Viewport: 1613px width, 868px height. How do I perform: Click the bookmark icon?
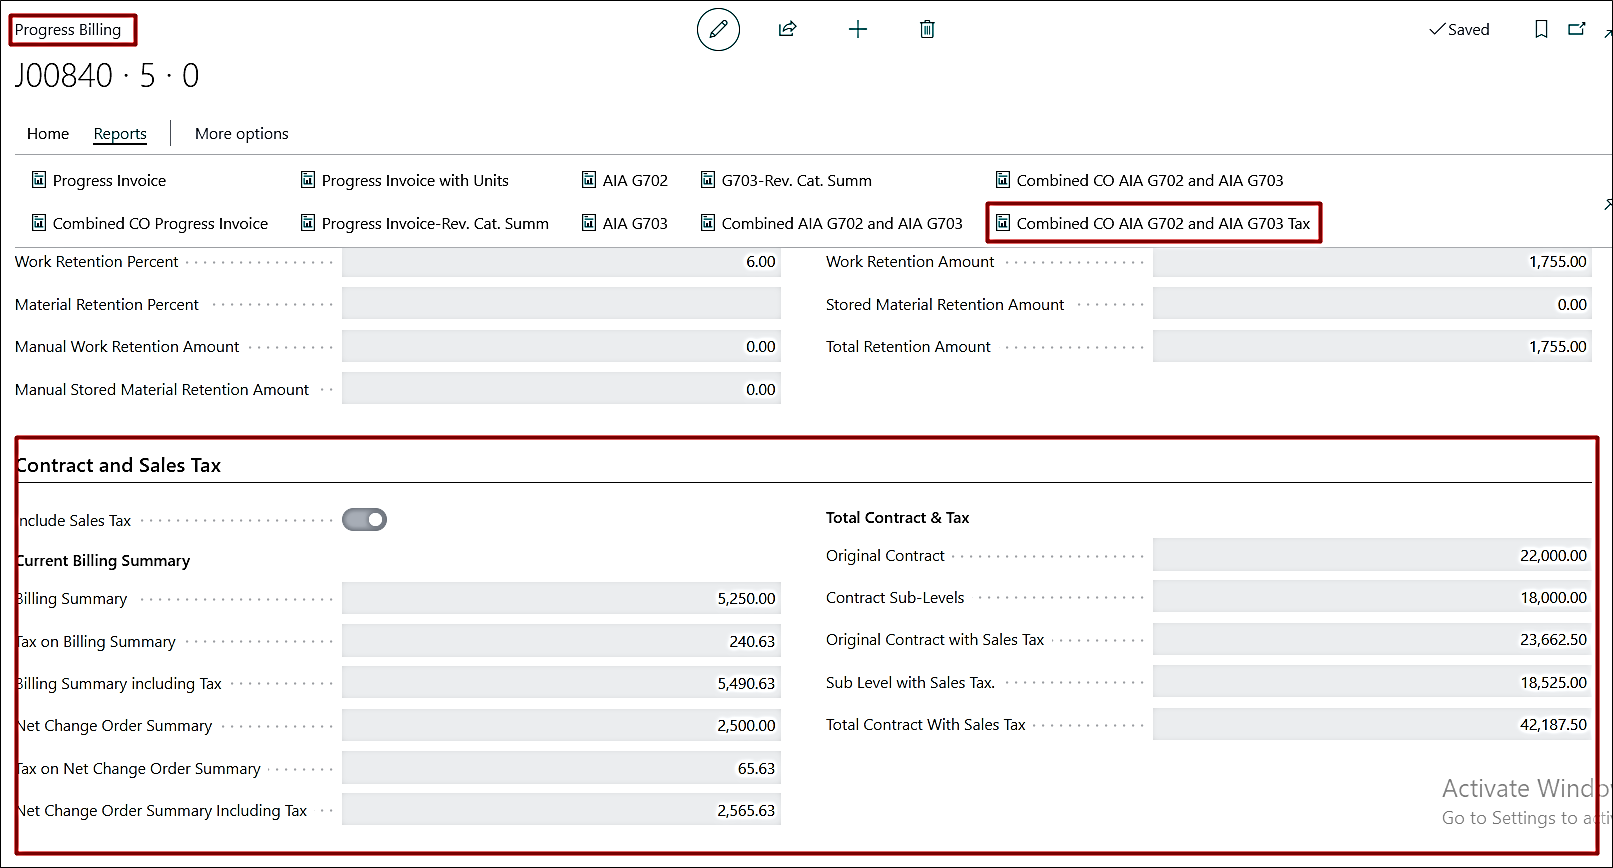pos(1541,29)
